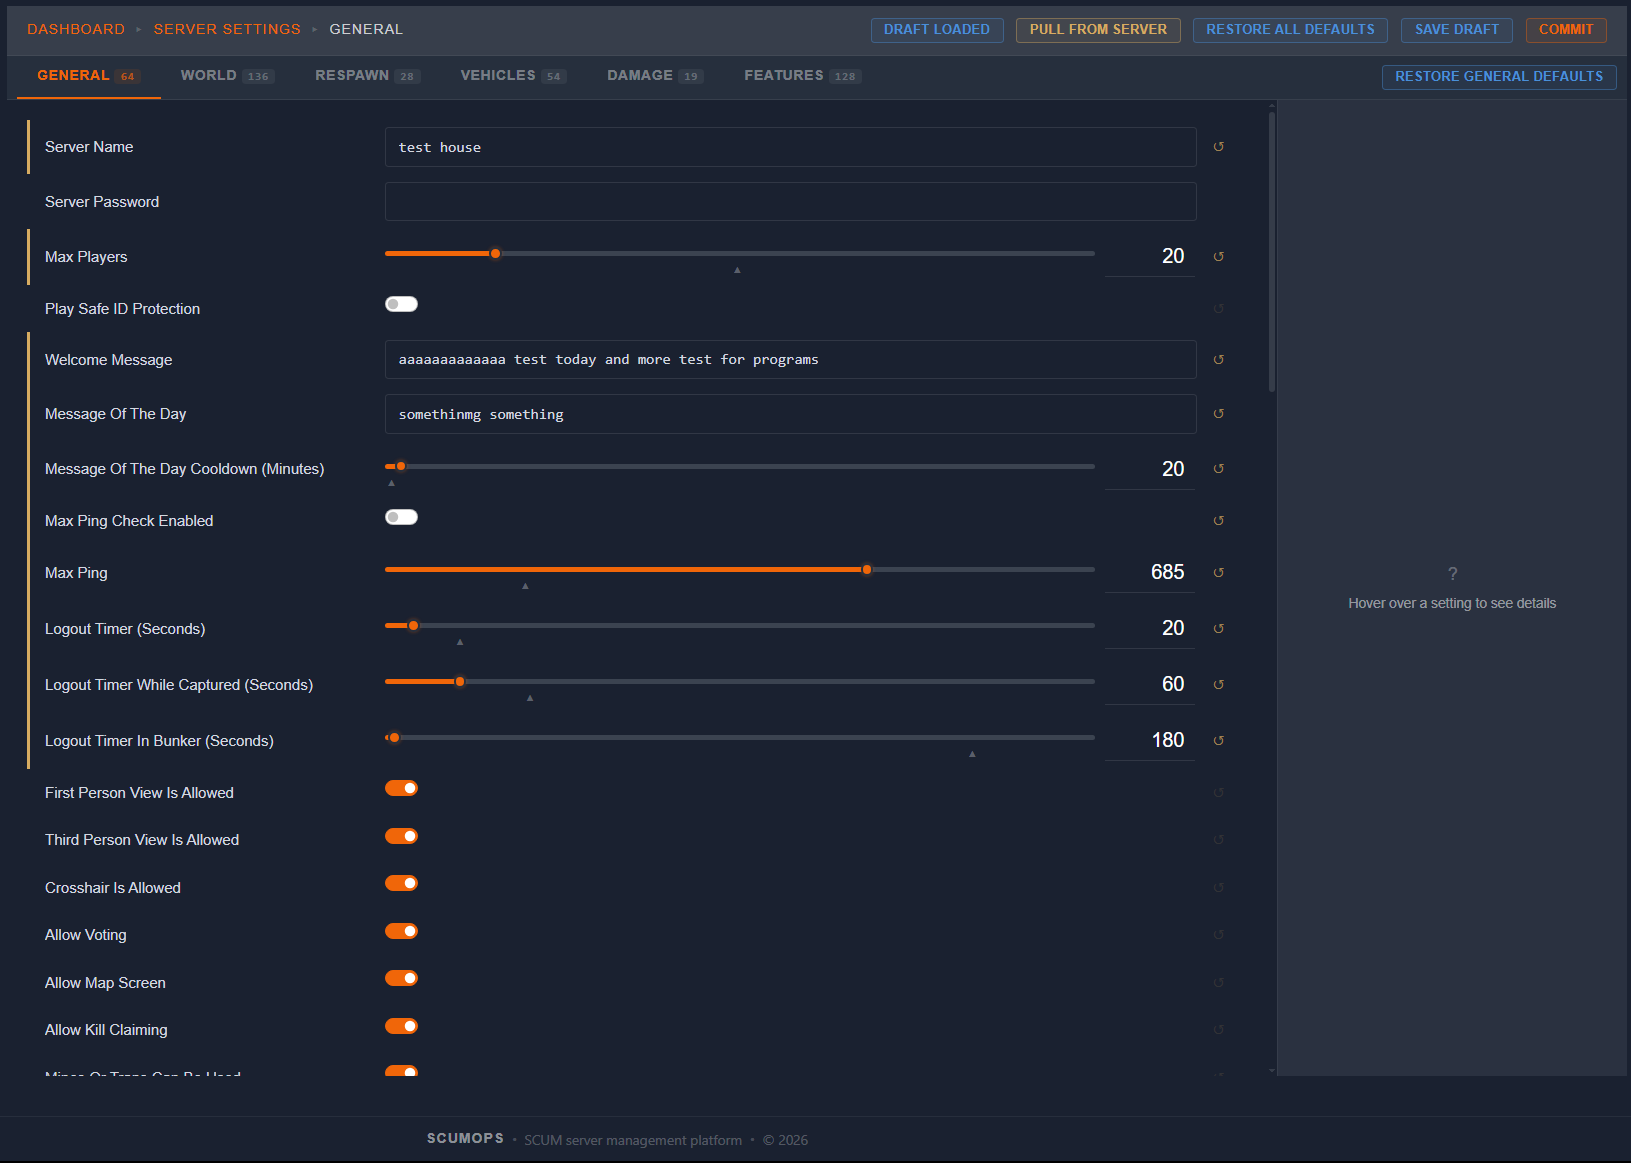Viewport: 1631px width, 1163px height.
Task: Reset Logout Timer In Bunker icon
Action: tap(1218, 741)
